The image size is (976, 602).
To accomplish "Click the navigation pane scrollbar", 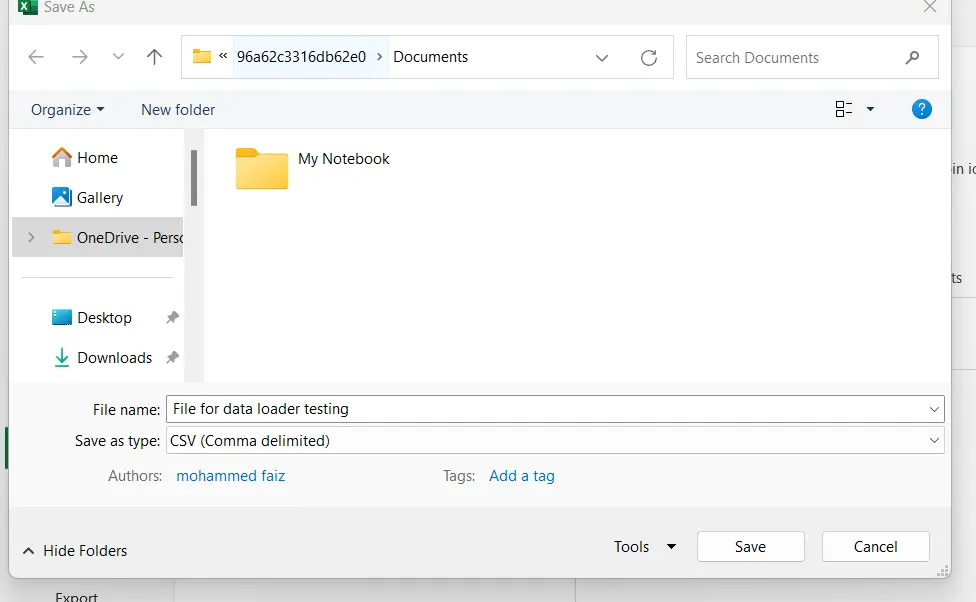I will pyautogui.click(x=194, y=178).
